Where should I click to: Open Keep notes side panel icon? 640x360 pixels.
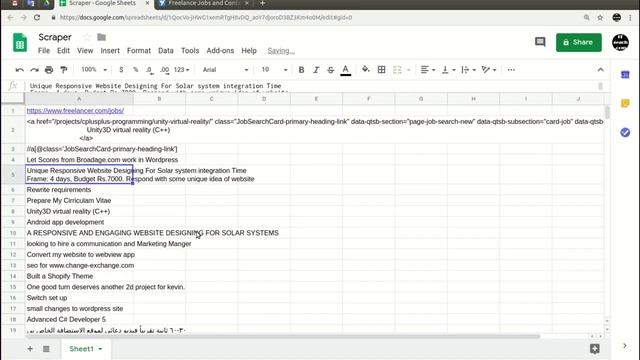[625, 104]
